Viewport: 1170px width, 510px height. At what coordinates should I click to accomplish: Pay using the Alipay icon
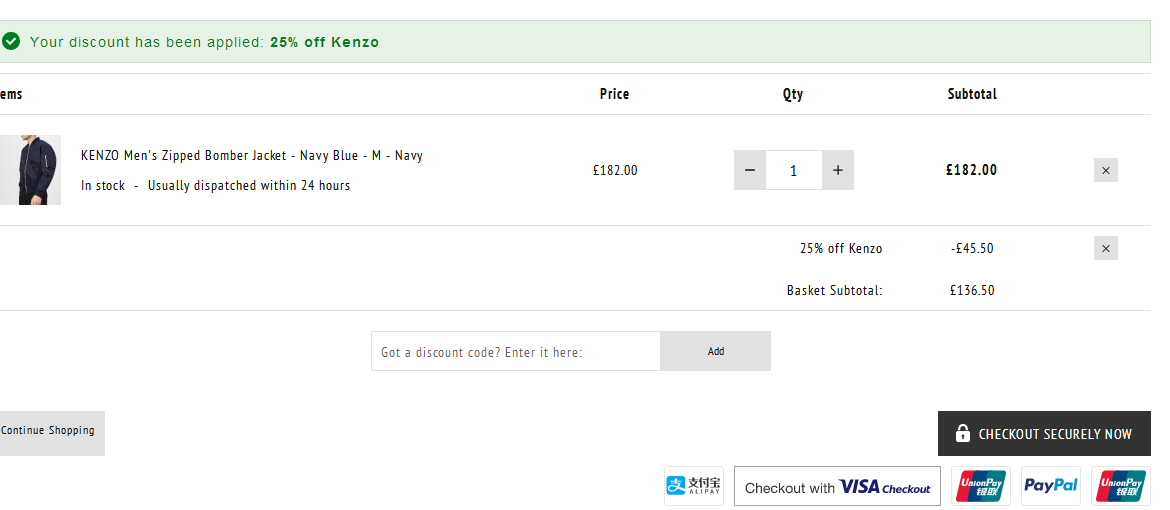694,486
